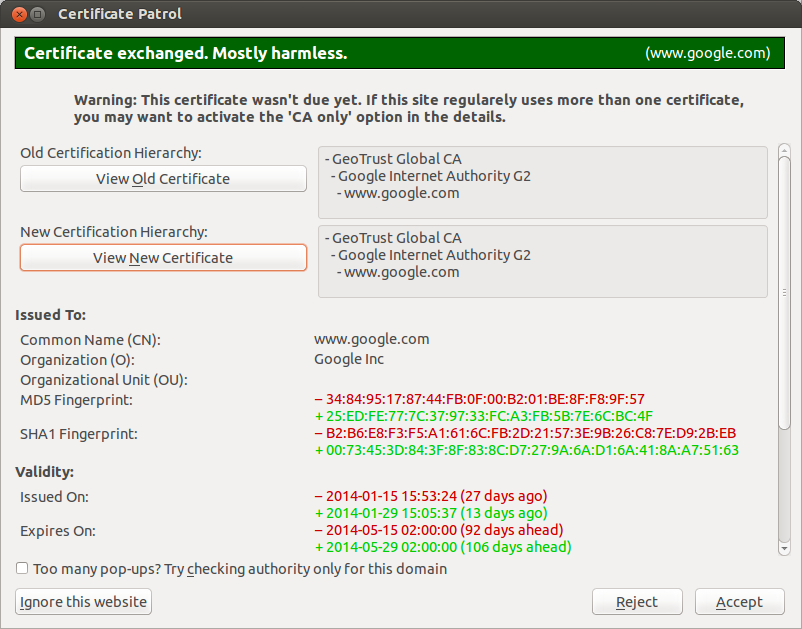Click the window button beside the close button
The image size is (802, 629).
tap(37, 14)
